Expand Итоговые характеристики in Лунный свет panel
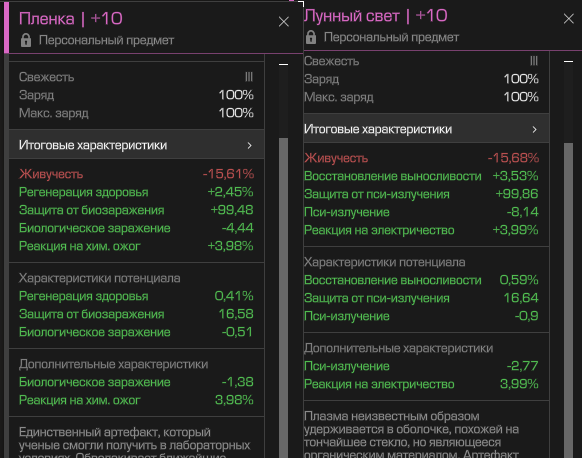The image size is (582, 458). [x=426, y=129]
